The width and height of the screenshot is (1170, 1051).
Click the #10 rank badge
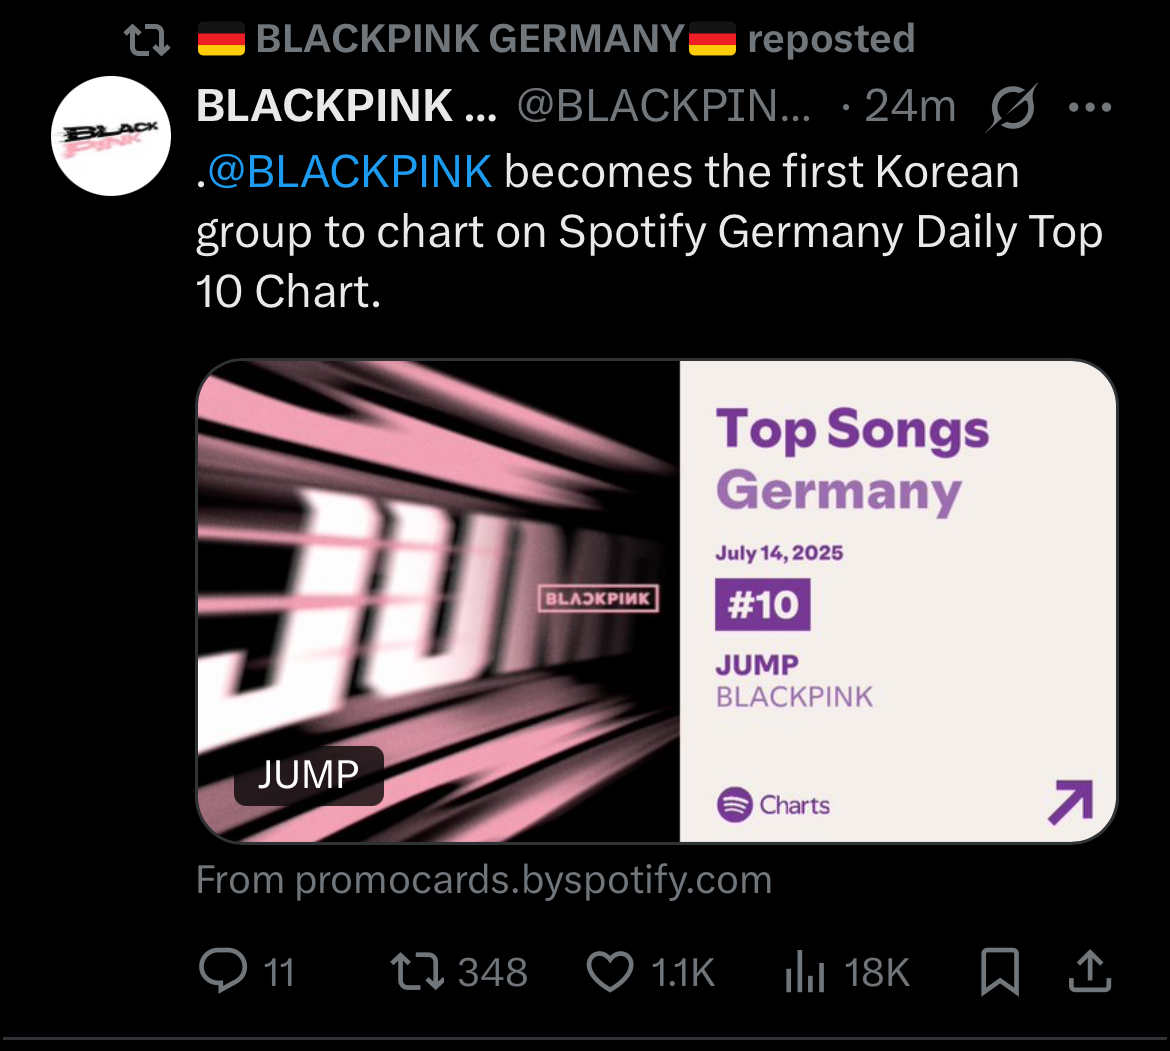coord(762,605)
